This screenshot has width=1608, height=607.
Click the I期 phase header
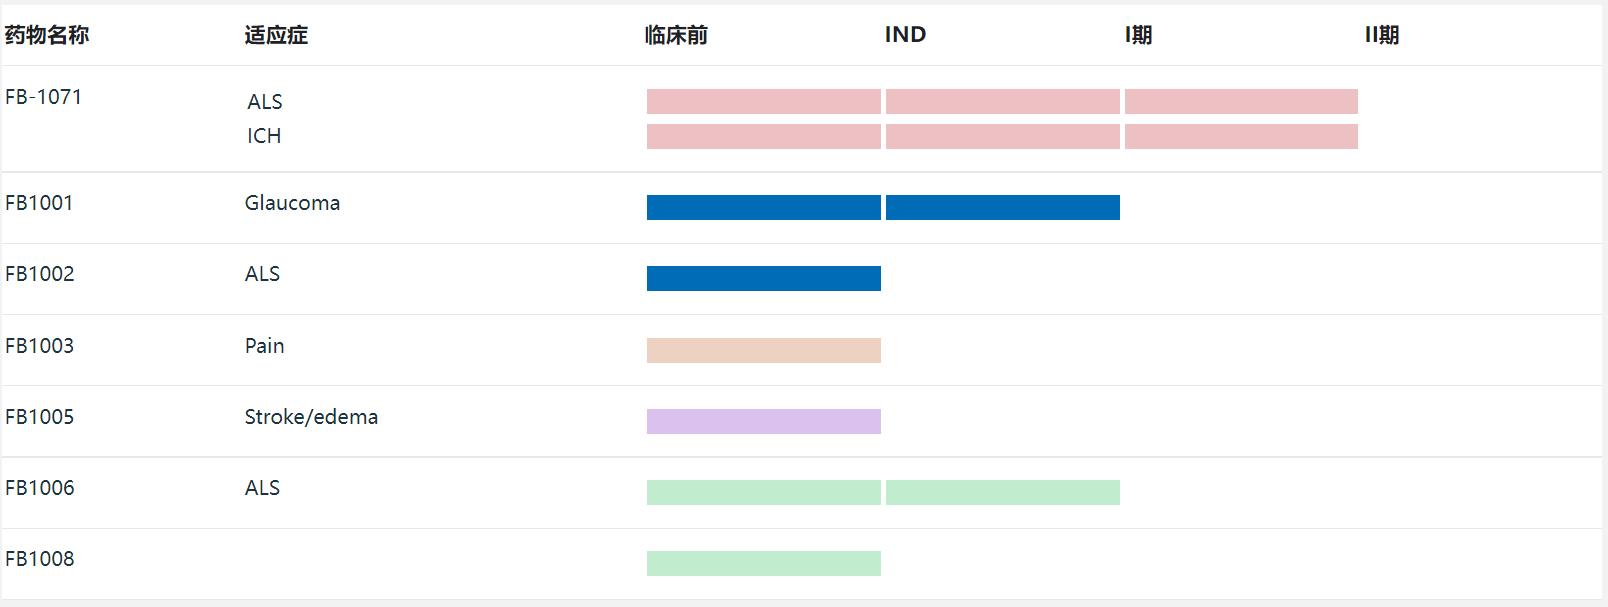[1138, 35]
